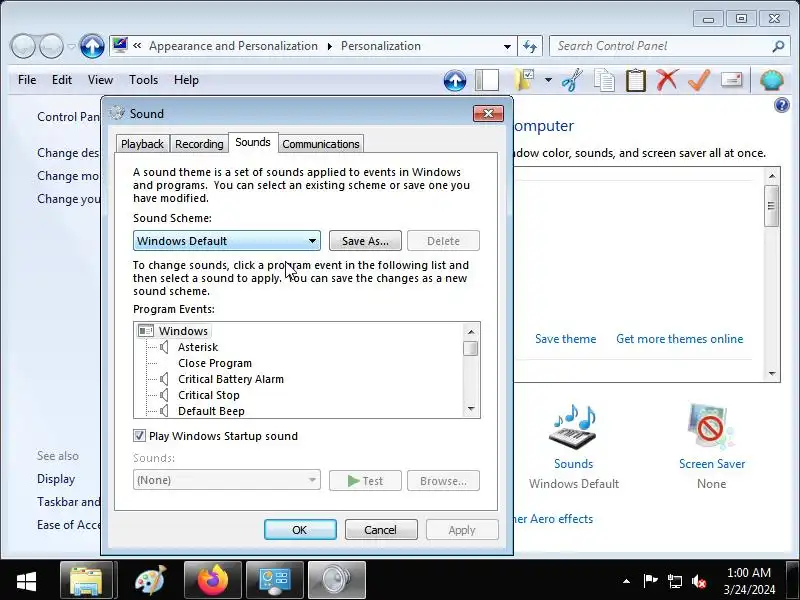This screenshot has width=800, height=600.
Task: Open the View menu
Action: tap(100, 80)
